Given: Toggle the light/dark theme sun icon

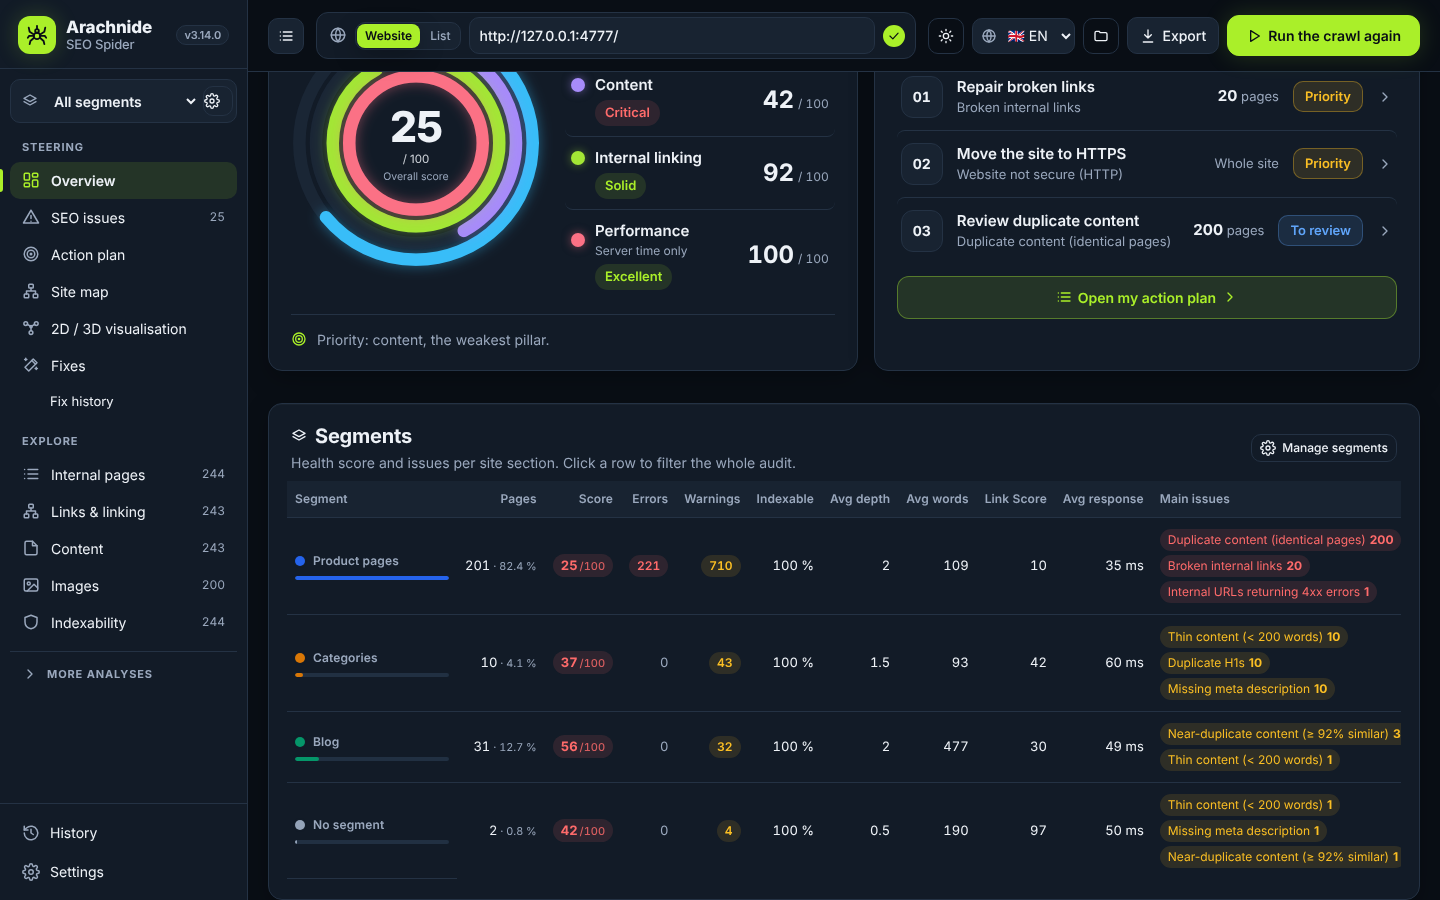Looking at the screenshot, I should 946,36.
